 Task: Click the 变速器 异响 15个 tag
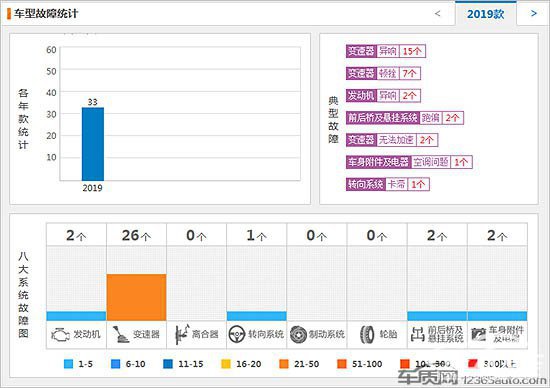click(x=385, y=51)
